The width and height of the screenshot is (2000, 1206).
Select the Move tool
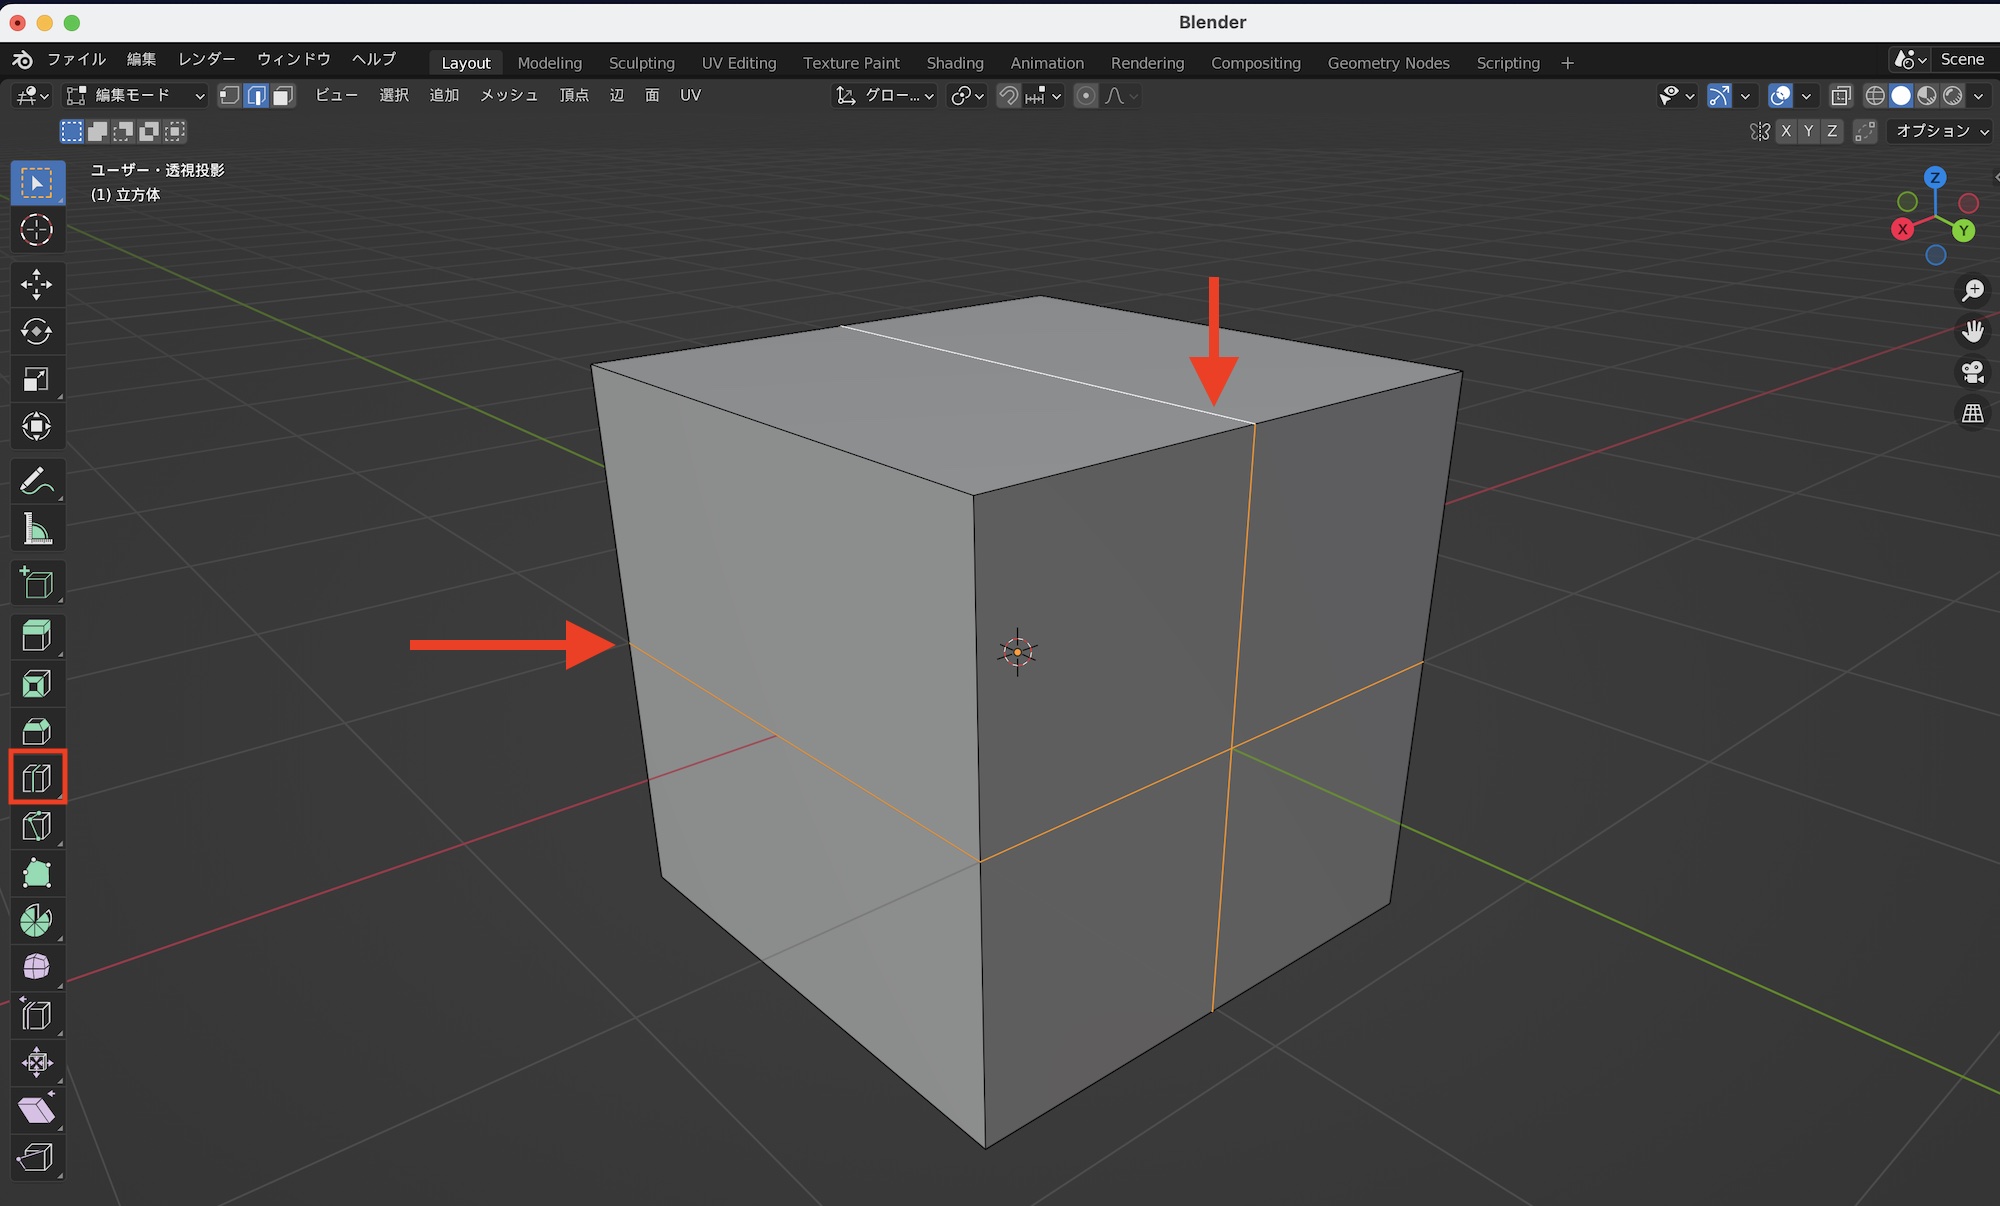click(37, 284)
